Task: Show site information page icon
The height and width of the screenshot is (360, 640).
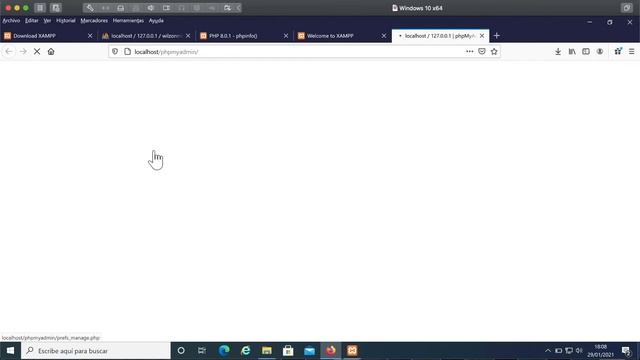Action: [127, 51]
